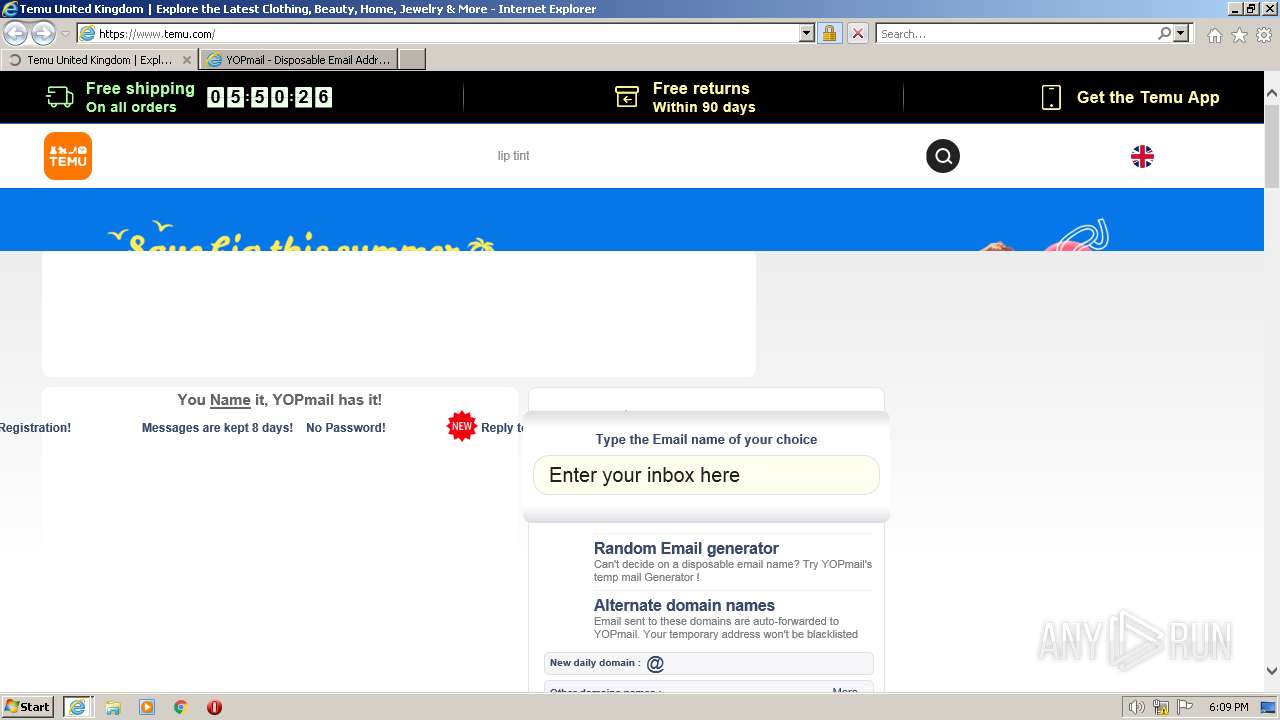Click the scrollbar up arrow

(1272, 93)
